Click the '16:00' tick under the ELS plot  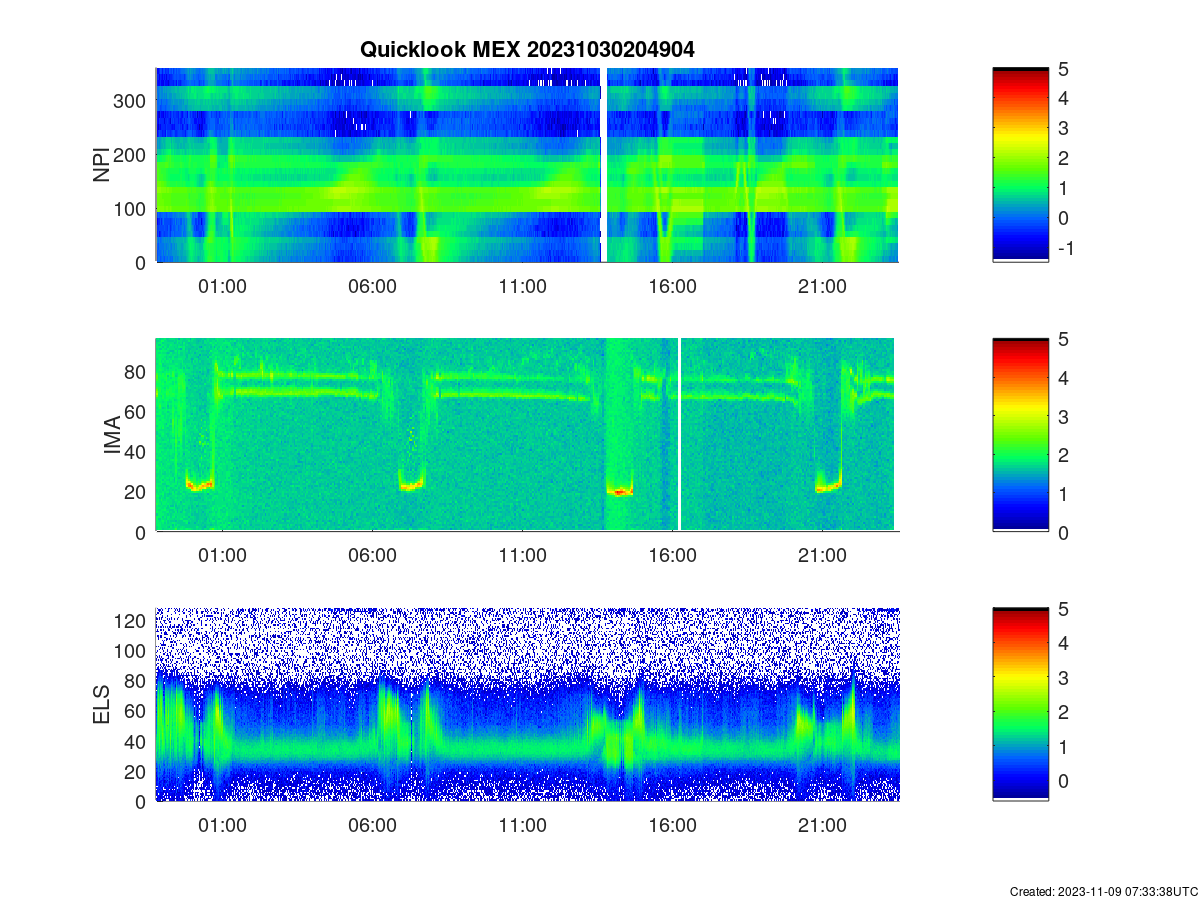[672, 826]
